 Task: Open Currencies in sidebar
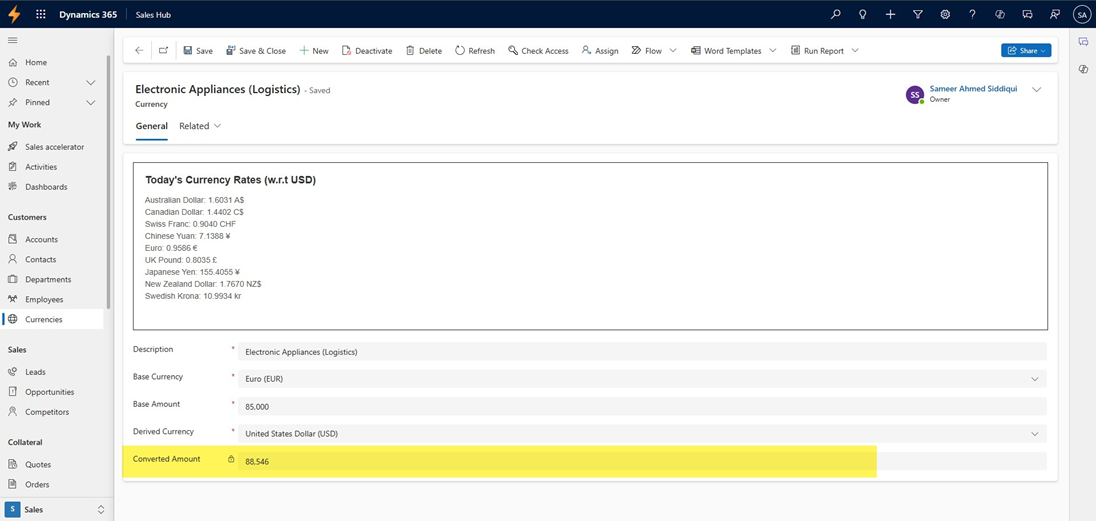(x=52, y=320)
